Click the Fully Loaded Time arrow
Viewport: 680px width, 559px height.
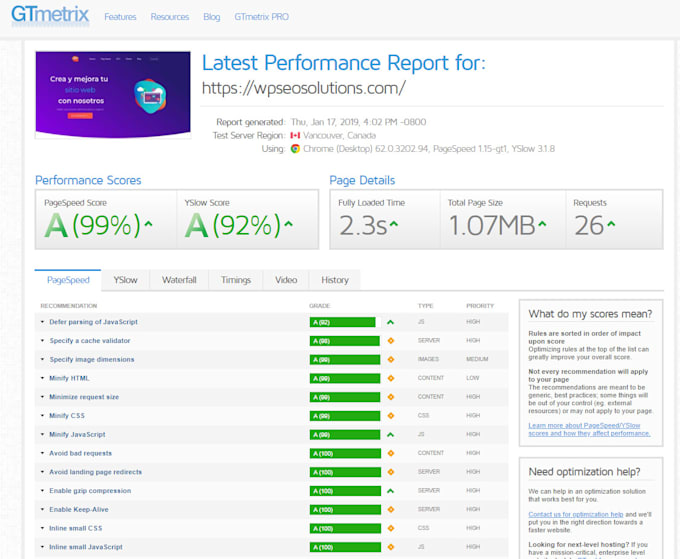[x=393, y=224]
